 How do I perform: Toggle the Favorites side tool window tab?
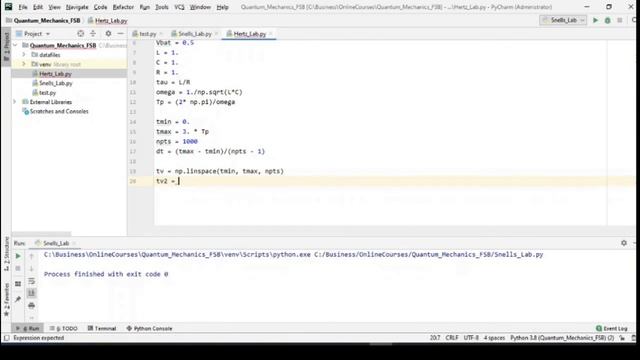tap(6, 300)
